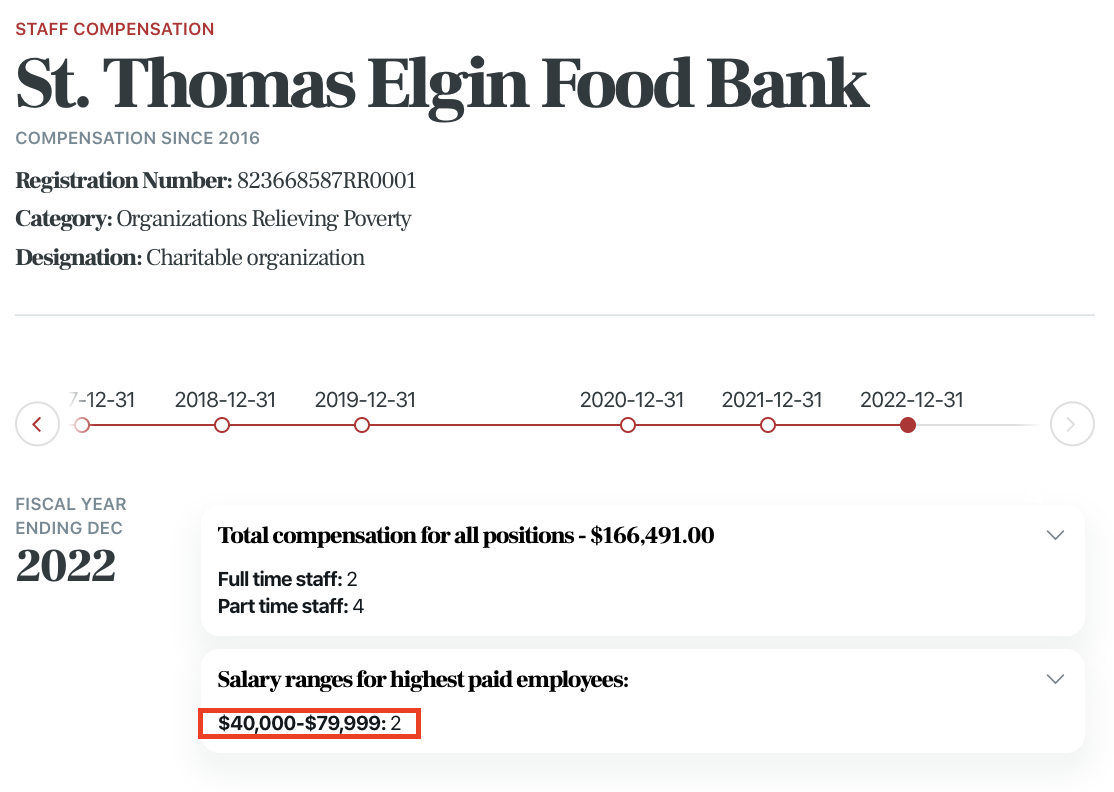
Task: Click the Total compensation for all positions heading
Action: tap(466, 535)
